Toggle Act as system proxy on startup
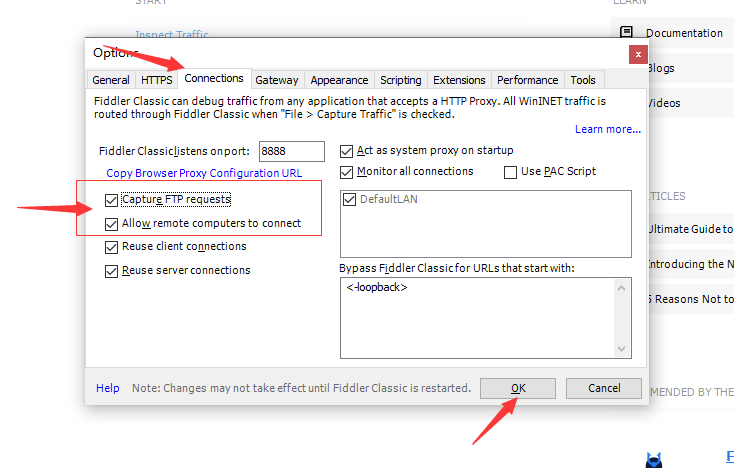This screenshot has height=468, width=734. pos(346,151)
